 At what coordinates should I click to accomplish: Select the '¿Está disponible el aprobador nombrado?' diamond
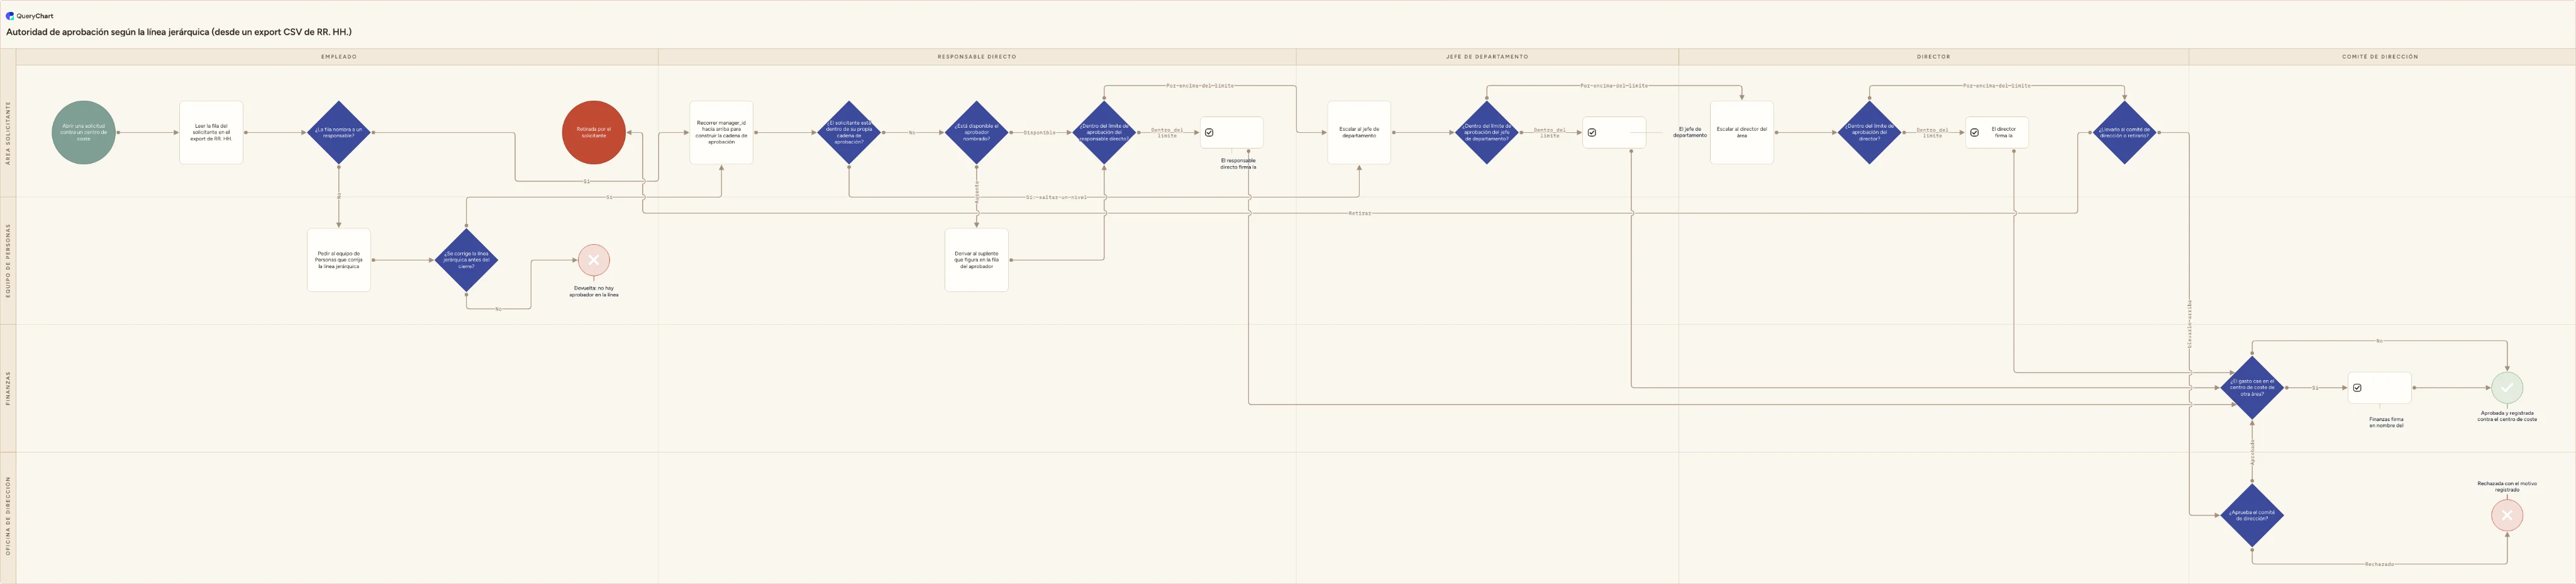(x=977, y=133)
